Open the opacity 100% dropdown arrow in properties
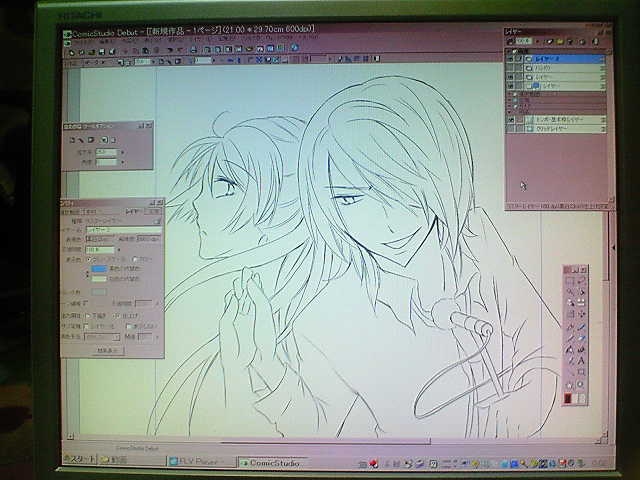640x480 pixels. point(119,249)
